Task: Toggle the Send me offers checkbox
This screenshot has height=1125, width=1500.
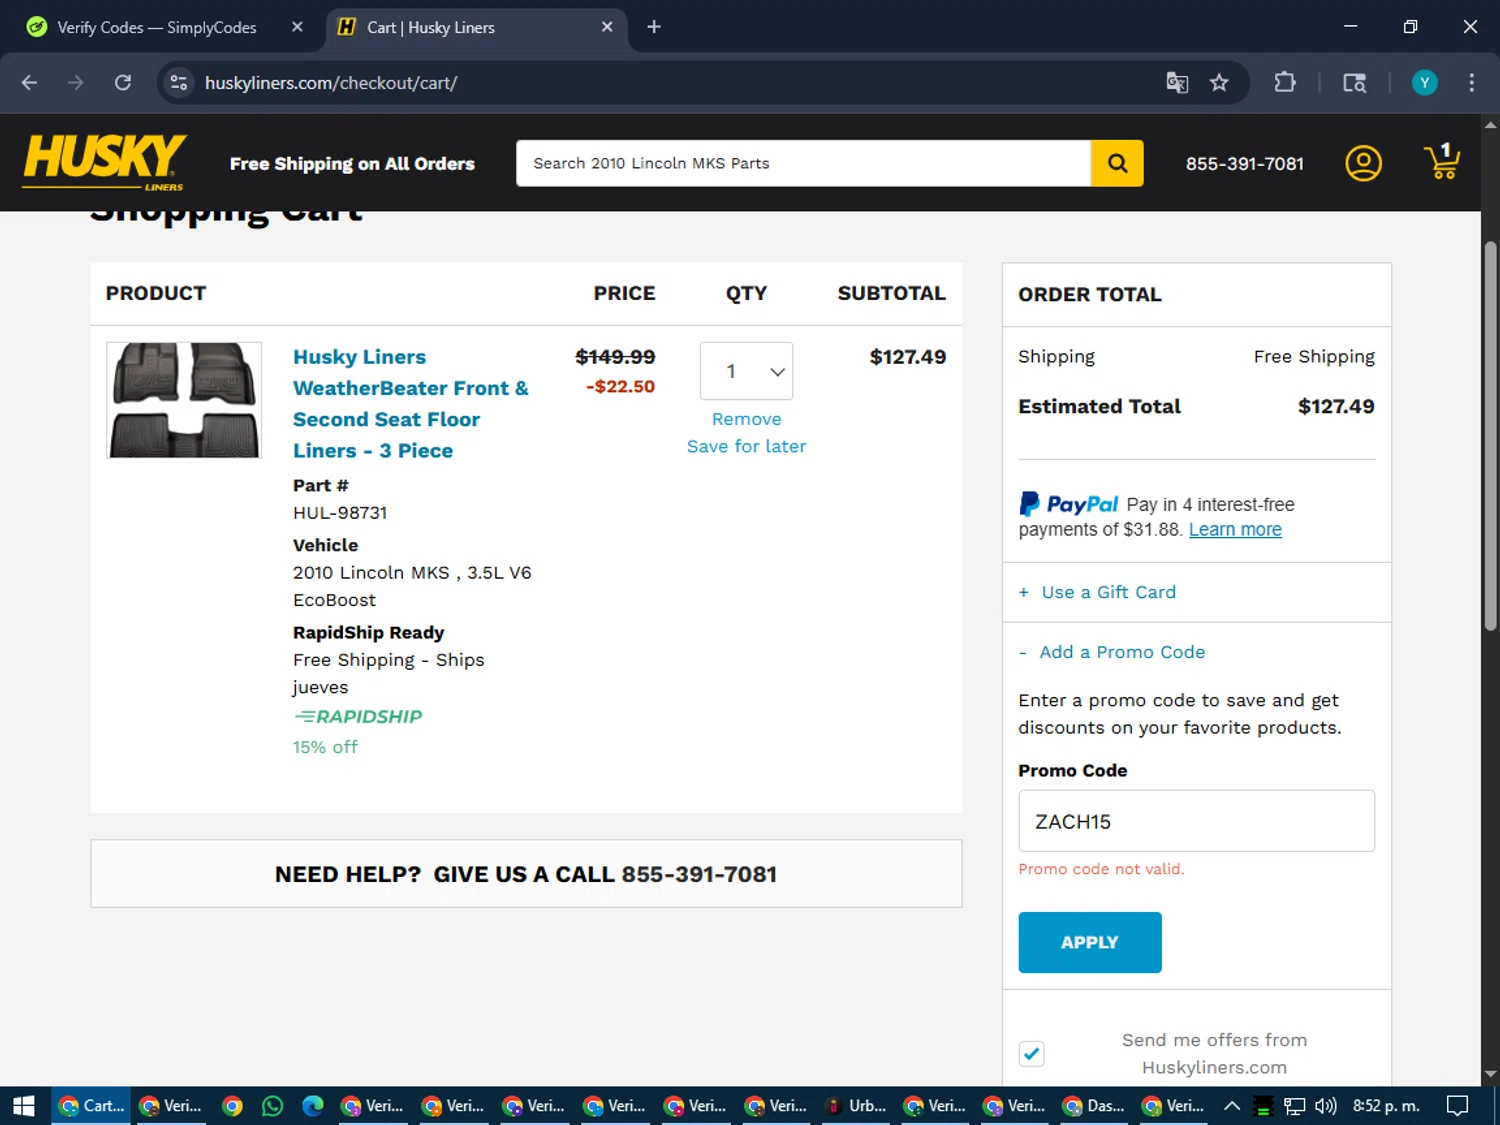Action: click(x=1031, y=1053)
